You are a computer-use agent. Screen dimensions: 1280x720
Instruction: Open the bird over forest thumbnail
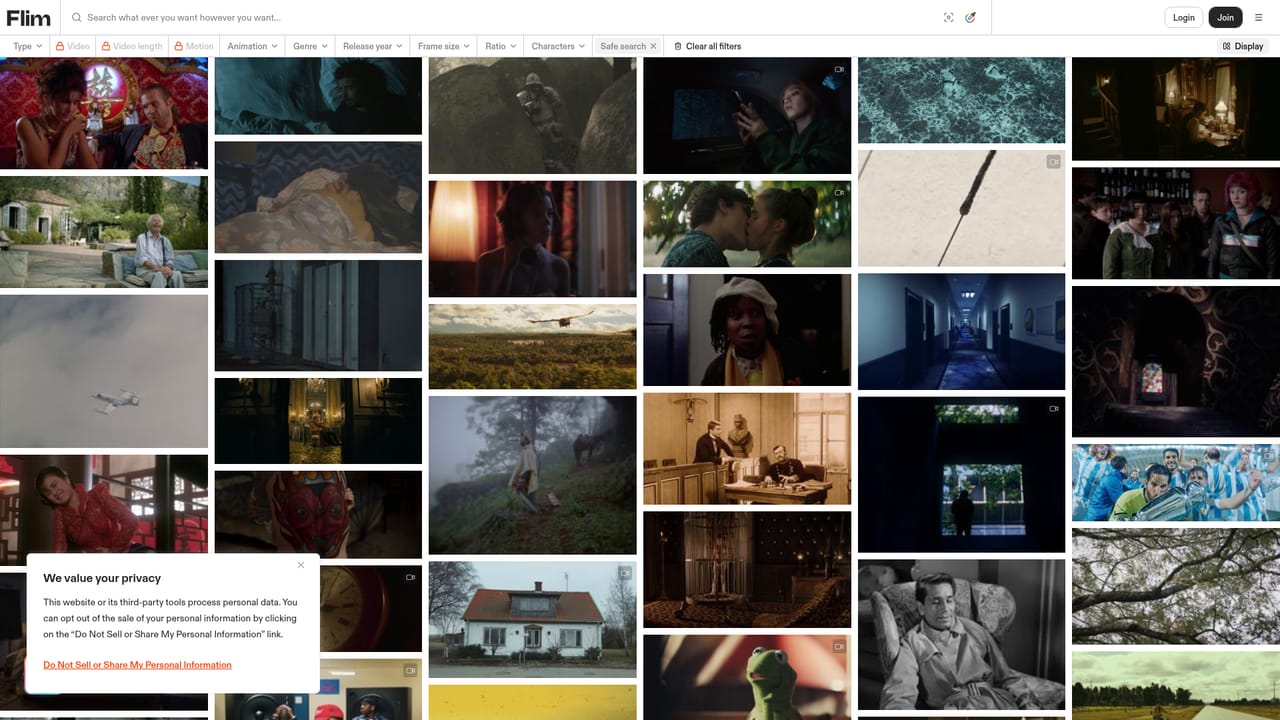coord(532,347)
